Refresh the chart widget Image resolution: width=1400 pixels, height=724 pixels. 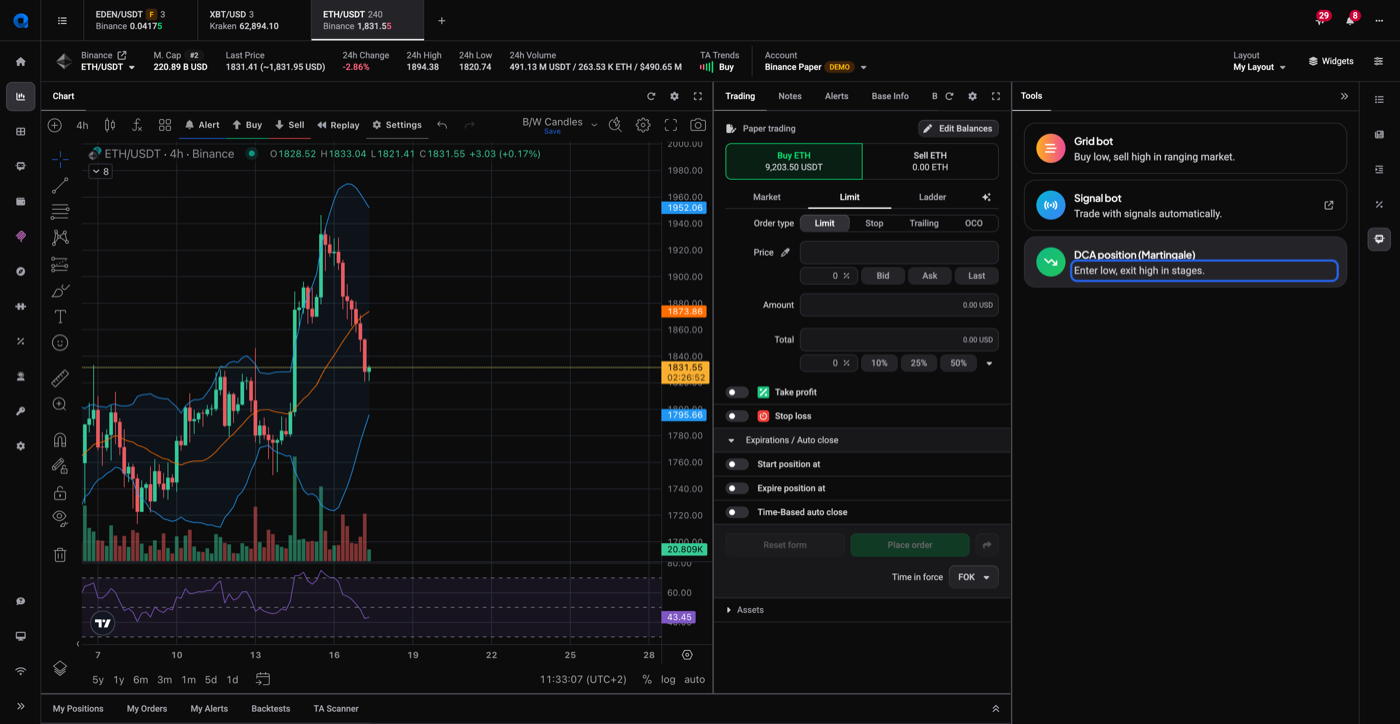click(x=651, y=96)
